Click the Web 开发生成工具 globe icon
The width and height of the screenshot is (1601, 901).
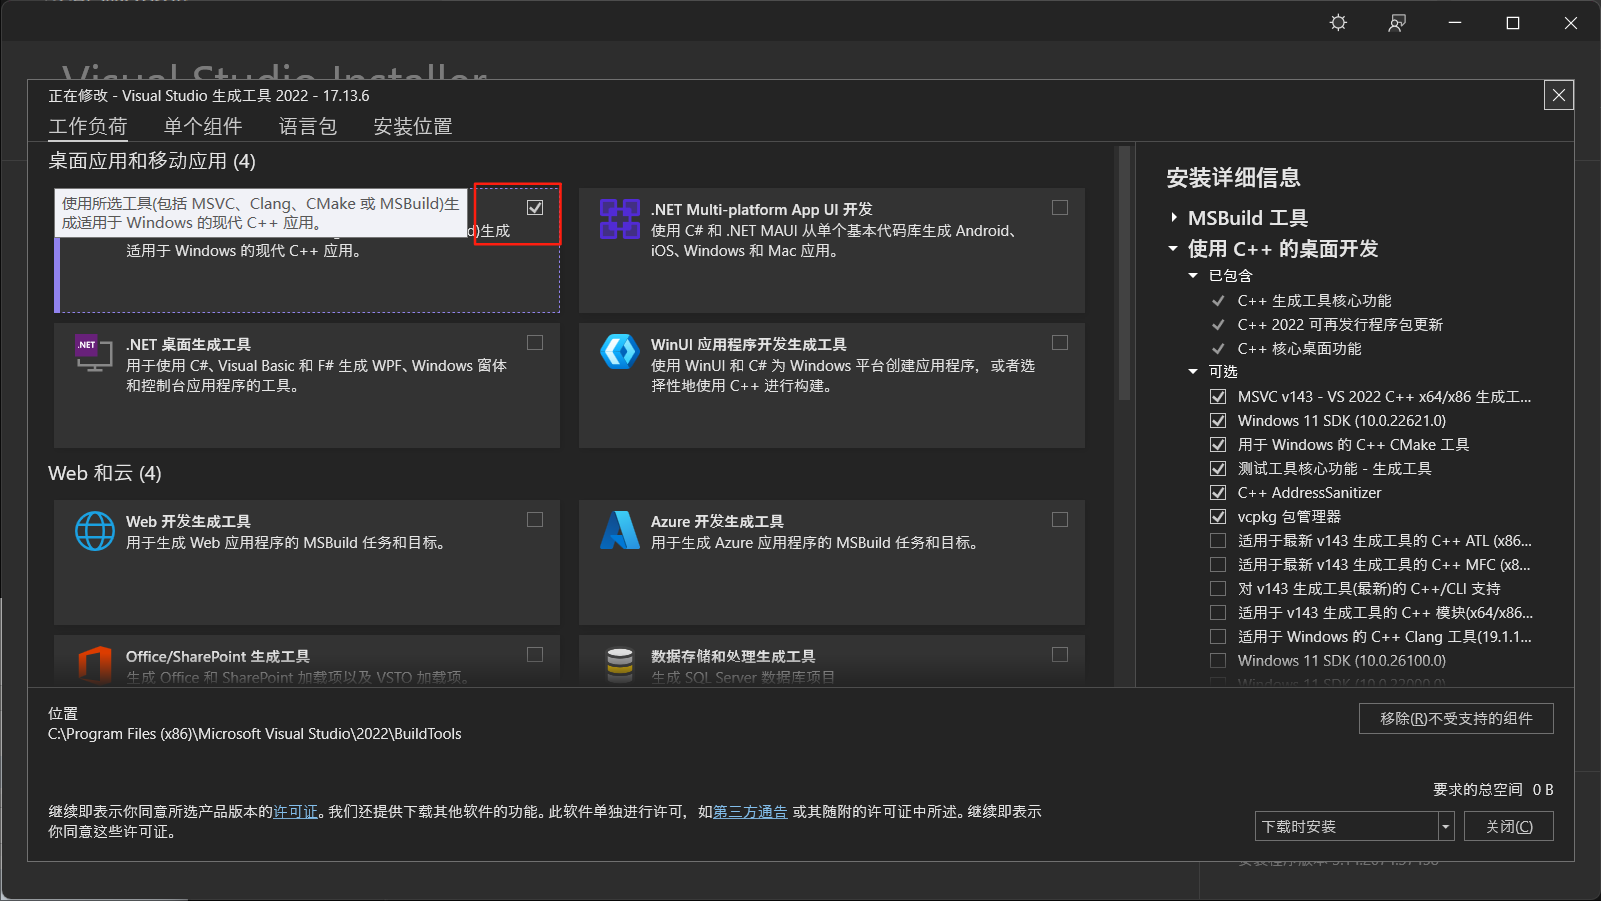94,531
